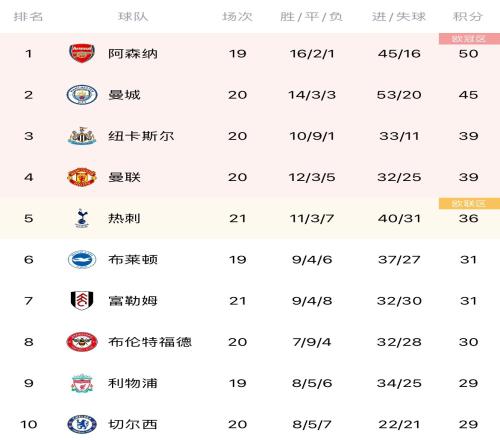Screen dimensions: 500x440
Task: Open team name 布伦特福德
Action: (x=150, y=342)
